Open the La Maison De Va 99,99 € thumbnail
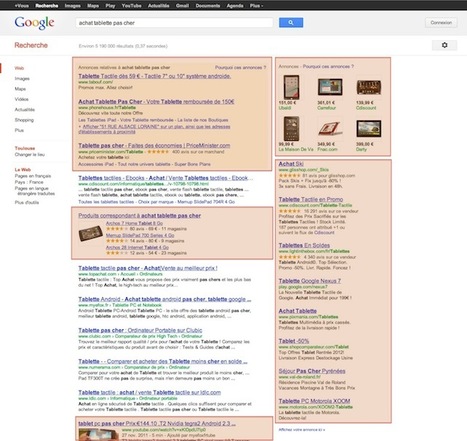This screenshot has width=467, height=441. pyautogui.click(x=291, y=129)
